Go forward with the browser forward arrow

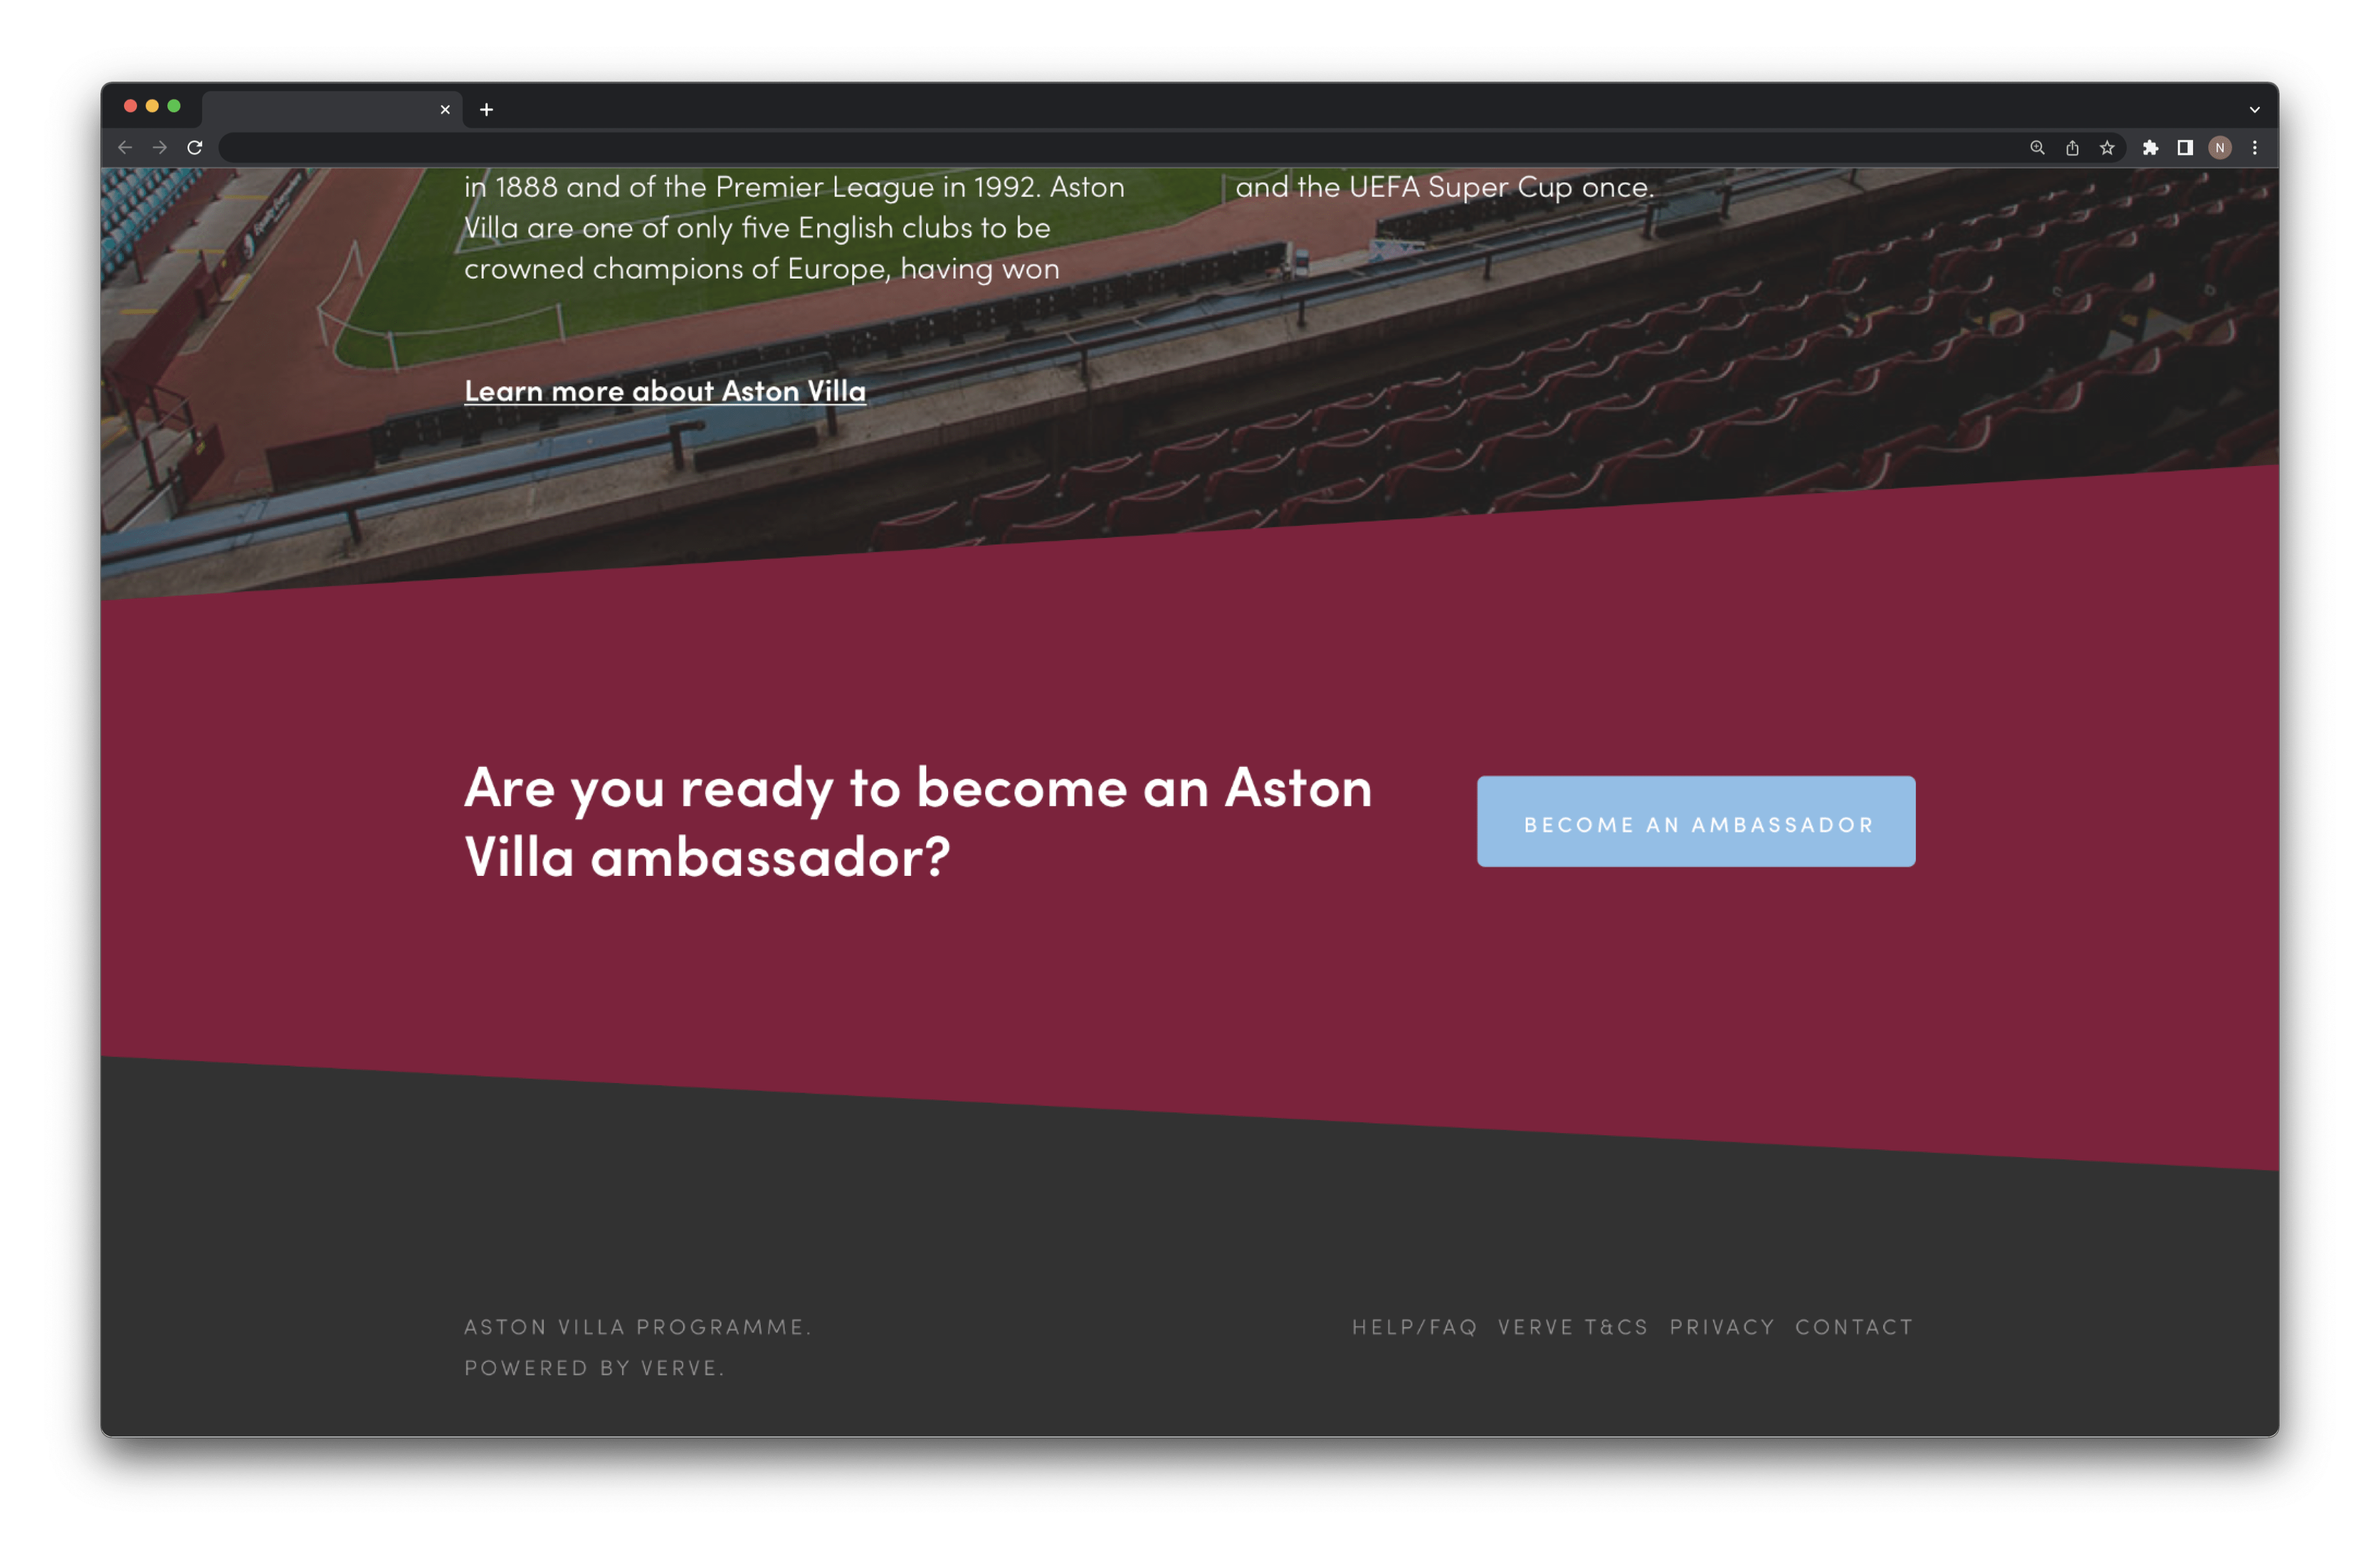(x=160, y=148)
